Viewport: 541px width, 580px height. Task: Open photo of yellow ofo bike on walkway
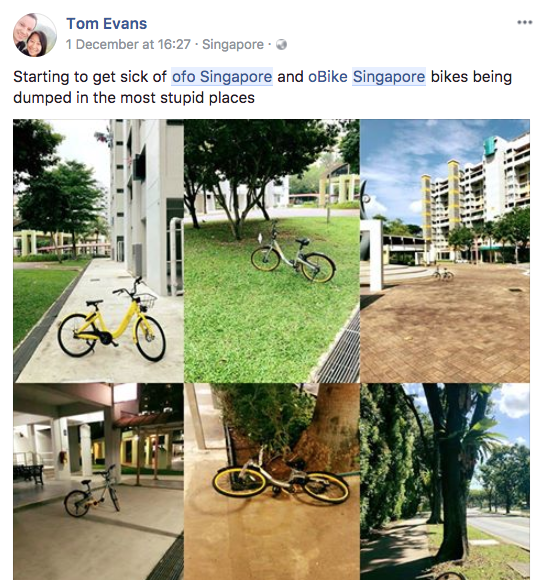tap(98, 251)
